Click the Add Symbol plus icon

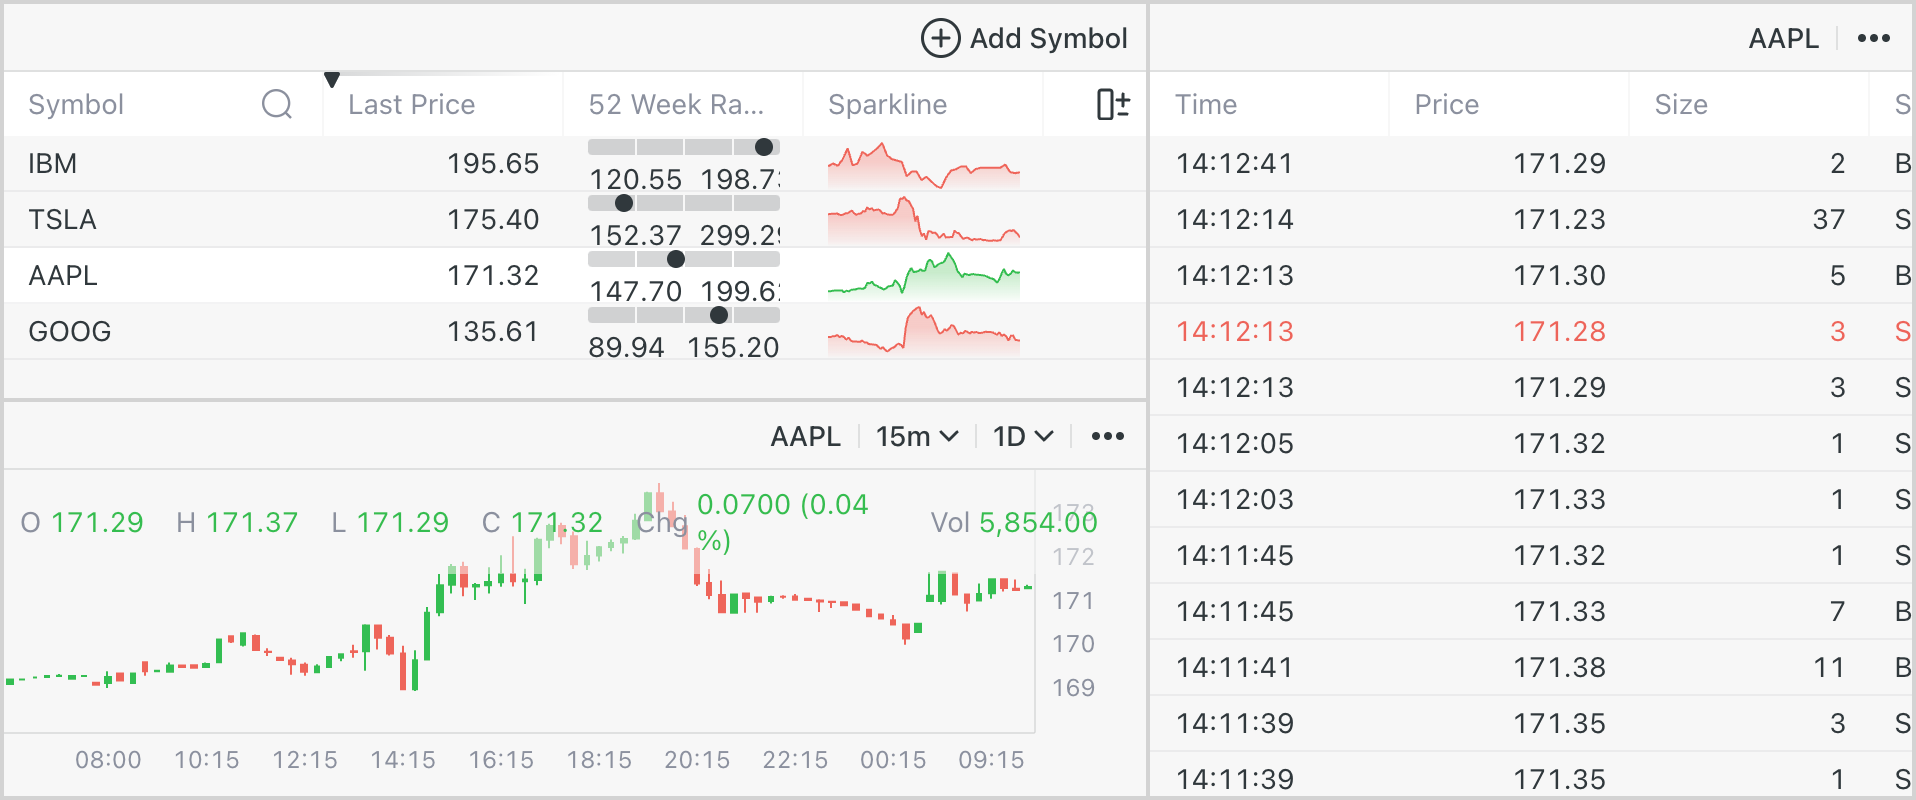coord(940,38)
